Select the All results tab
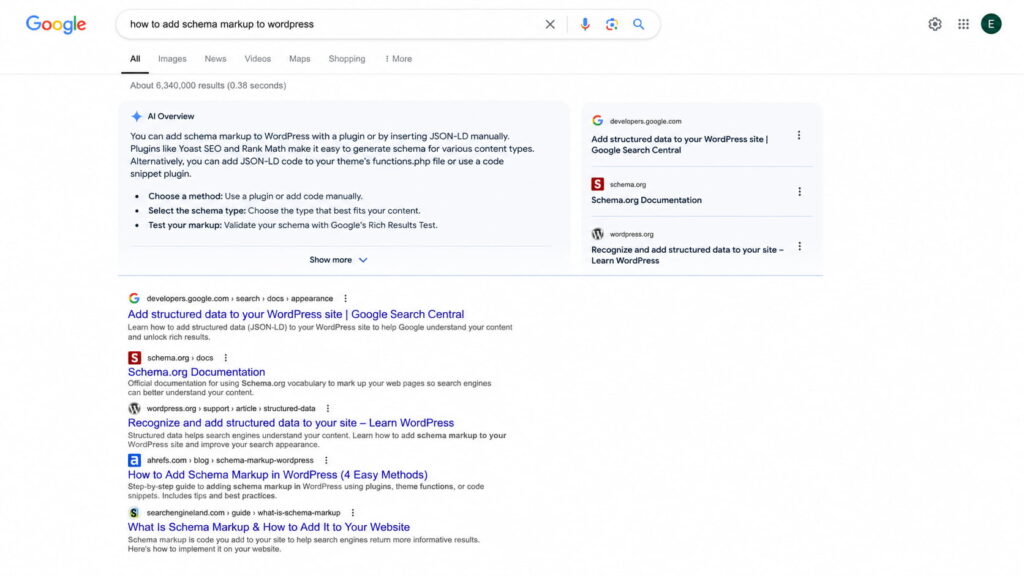 135,59
